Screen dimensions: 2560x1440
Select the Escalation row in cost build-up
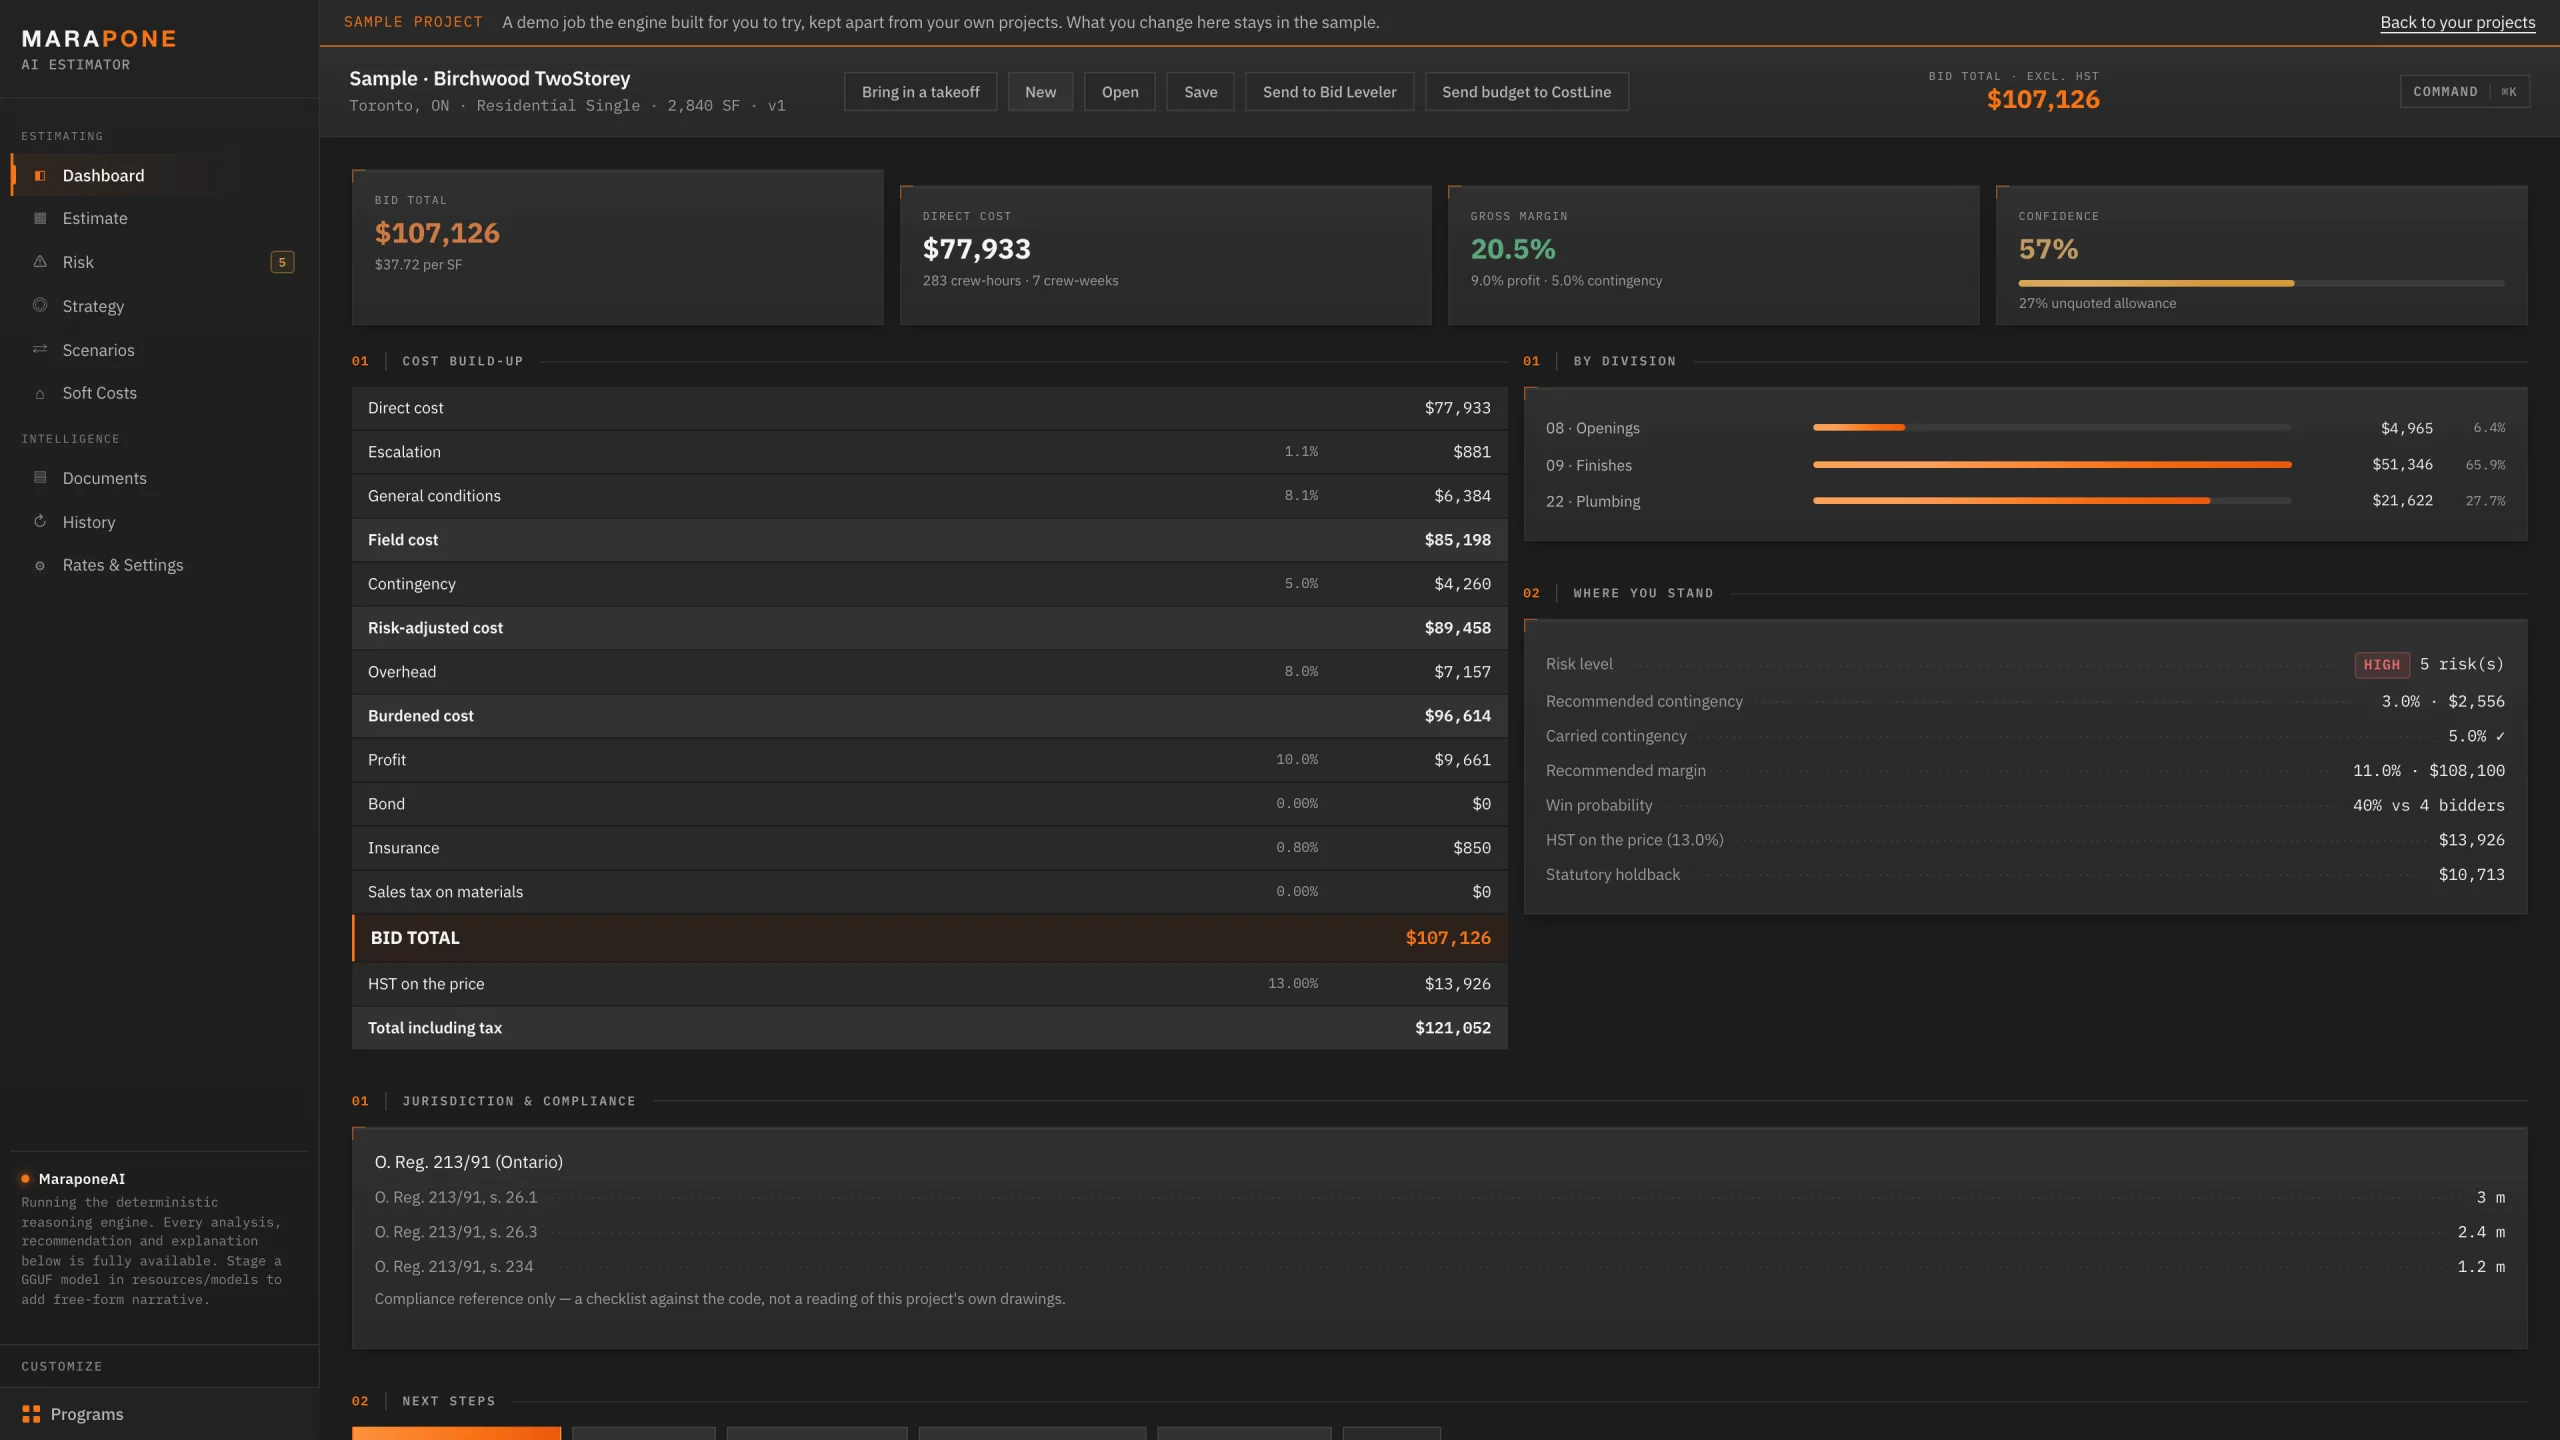929,452
